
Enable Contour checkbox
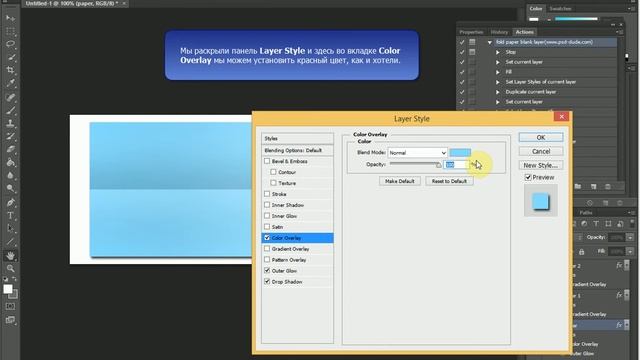(273, 172)
